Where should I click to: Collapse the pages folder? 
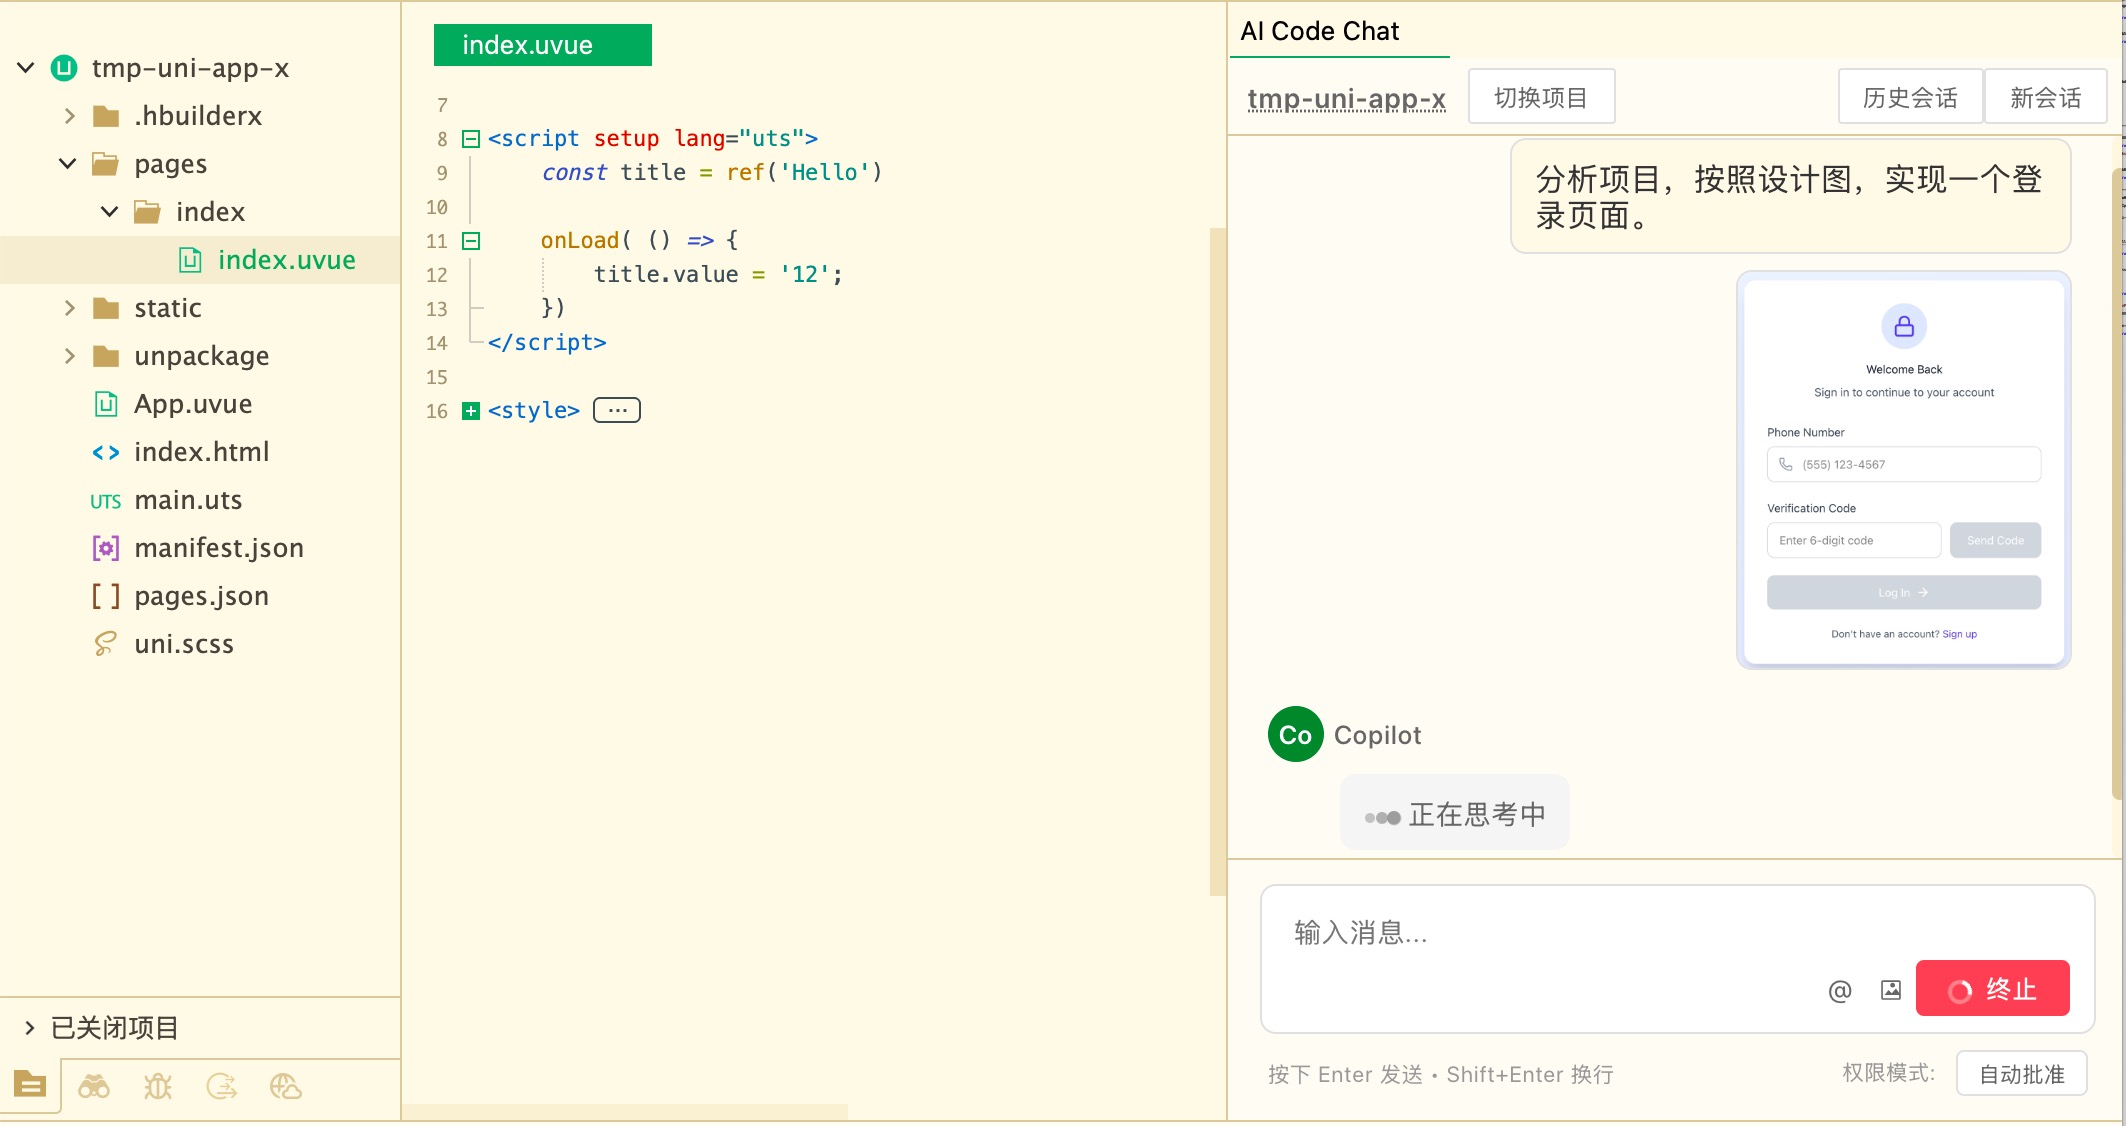pos(68,164)
